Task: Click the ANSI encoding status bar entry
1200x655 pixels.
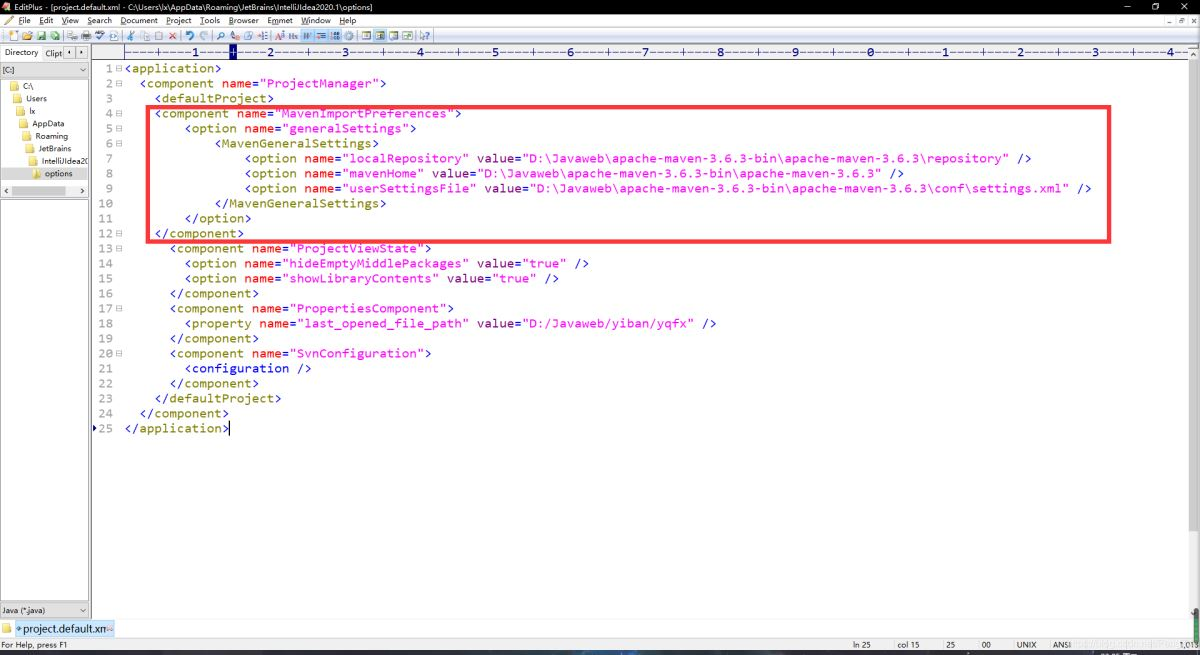Action: [1062, 645]
